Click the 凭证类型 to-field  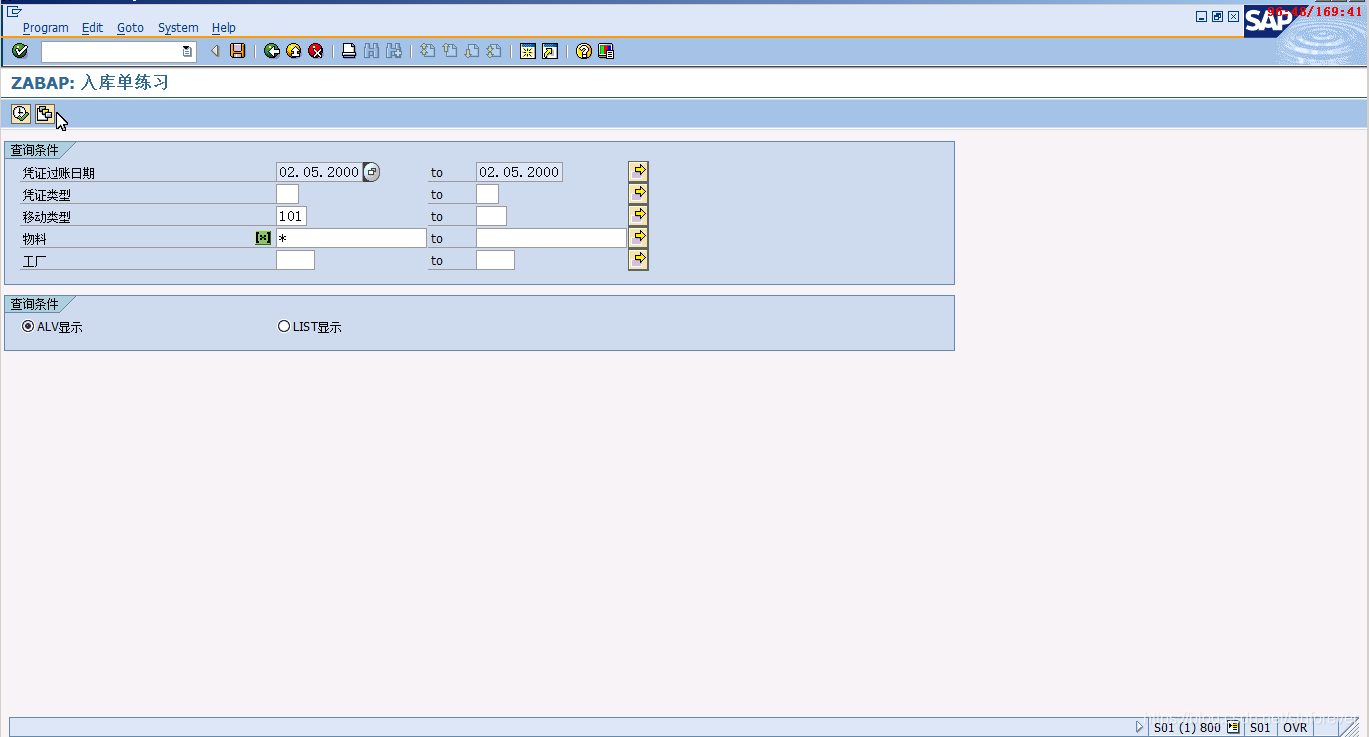(x=487, y=194)
